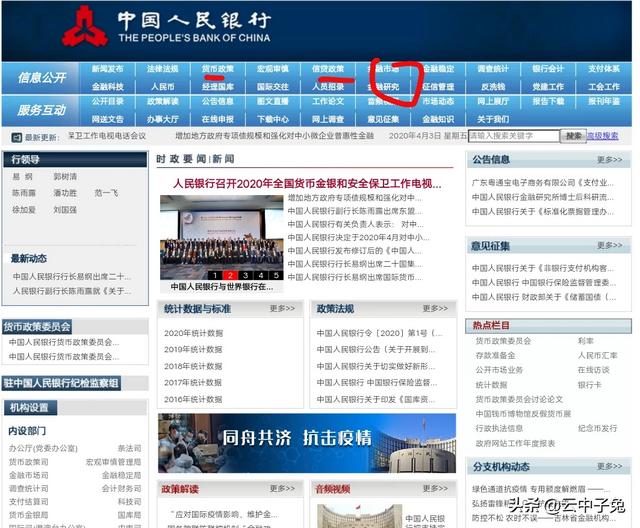Viewport: 640px width, 528px height.
Task: Open 人民币汇率 in hot topics
Action: pyautogui.click(x=598, y=355)
